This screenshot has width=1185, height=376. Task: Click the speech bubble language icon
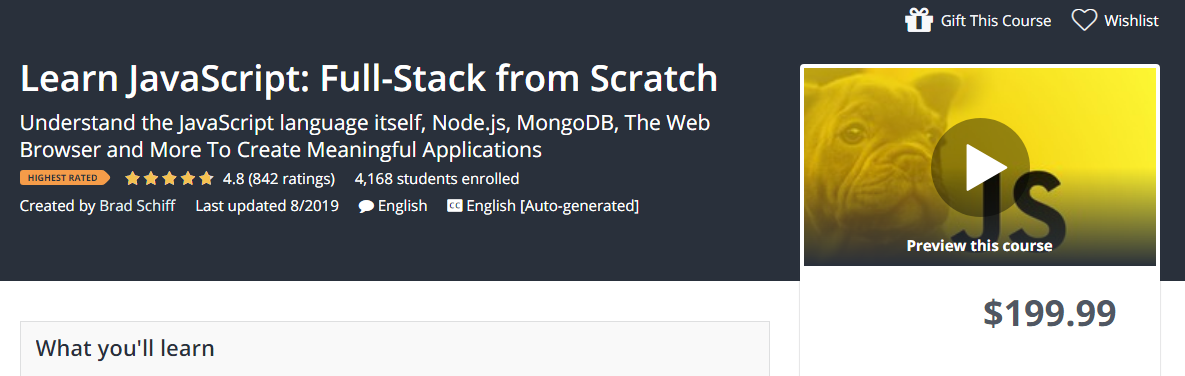366,206
